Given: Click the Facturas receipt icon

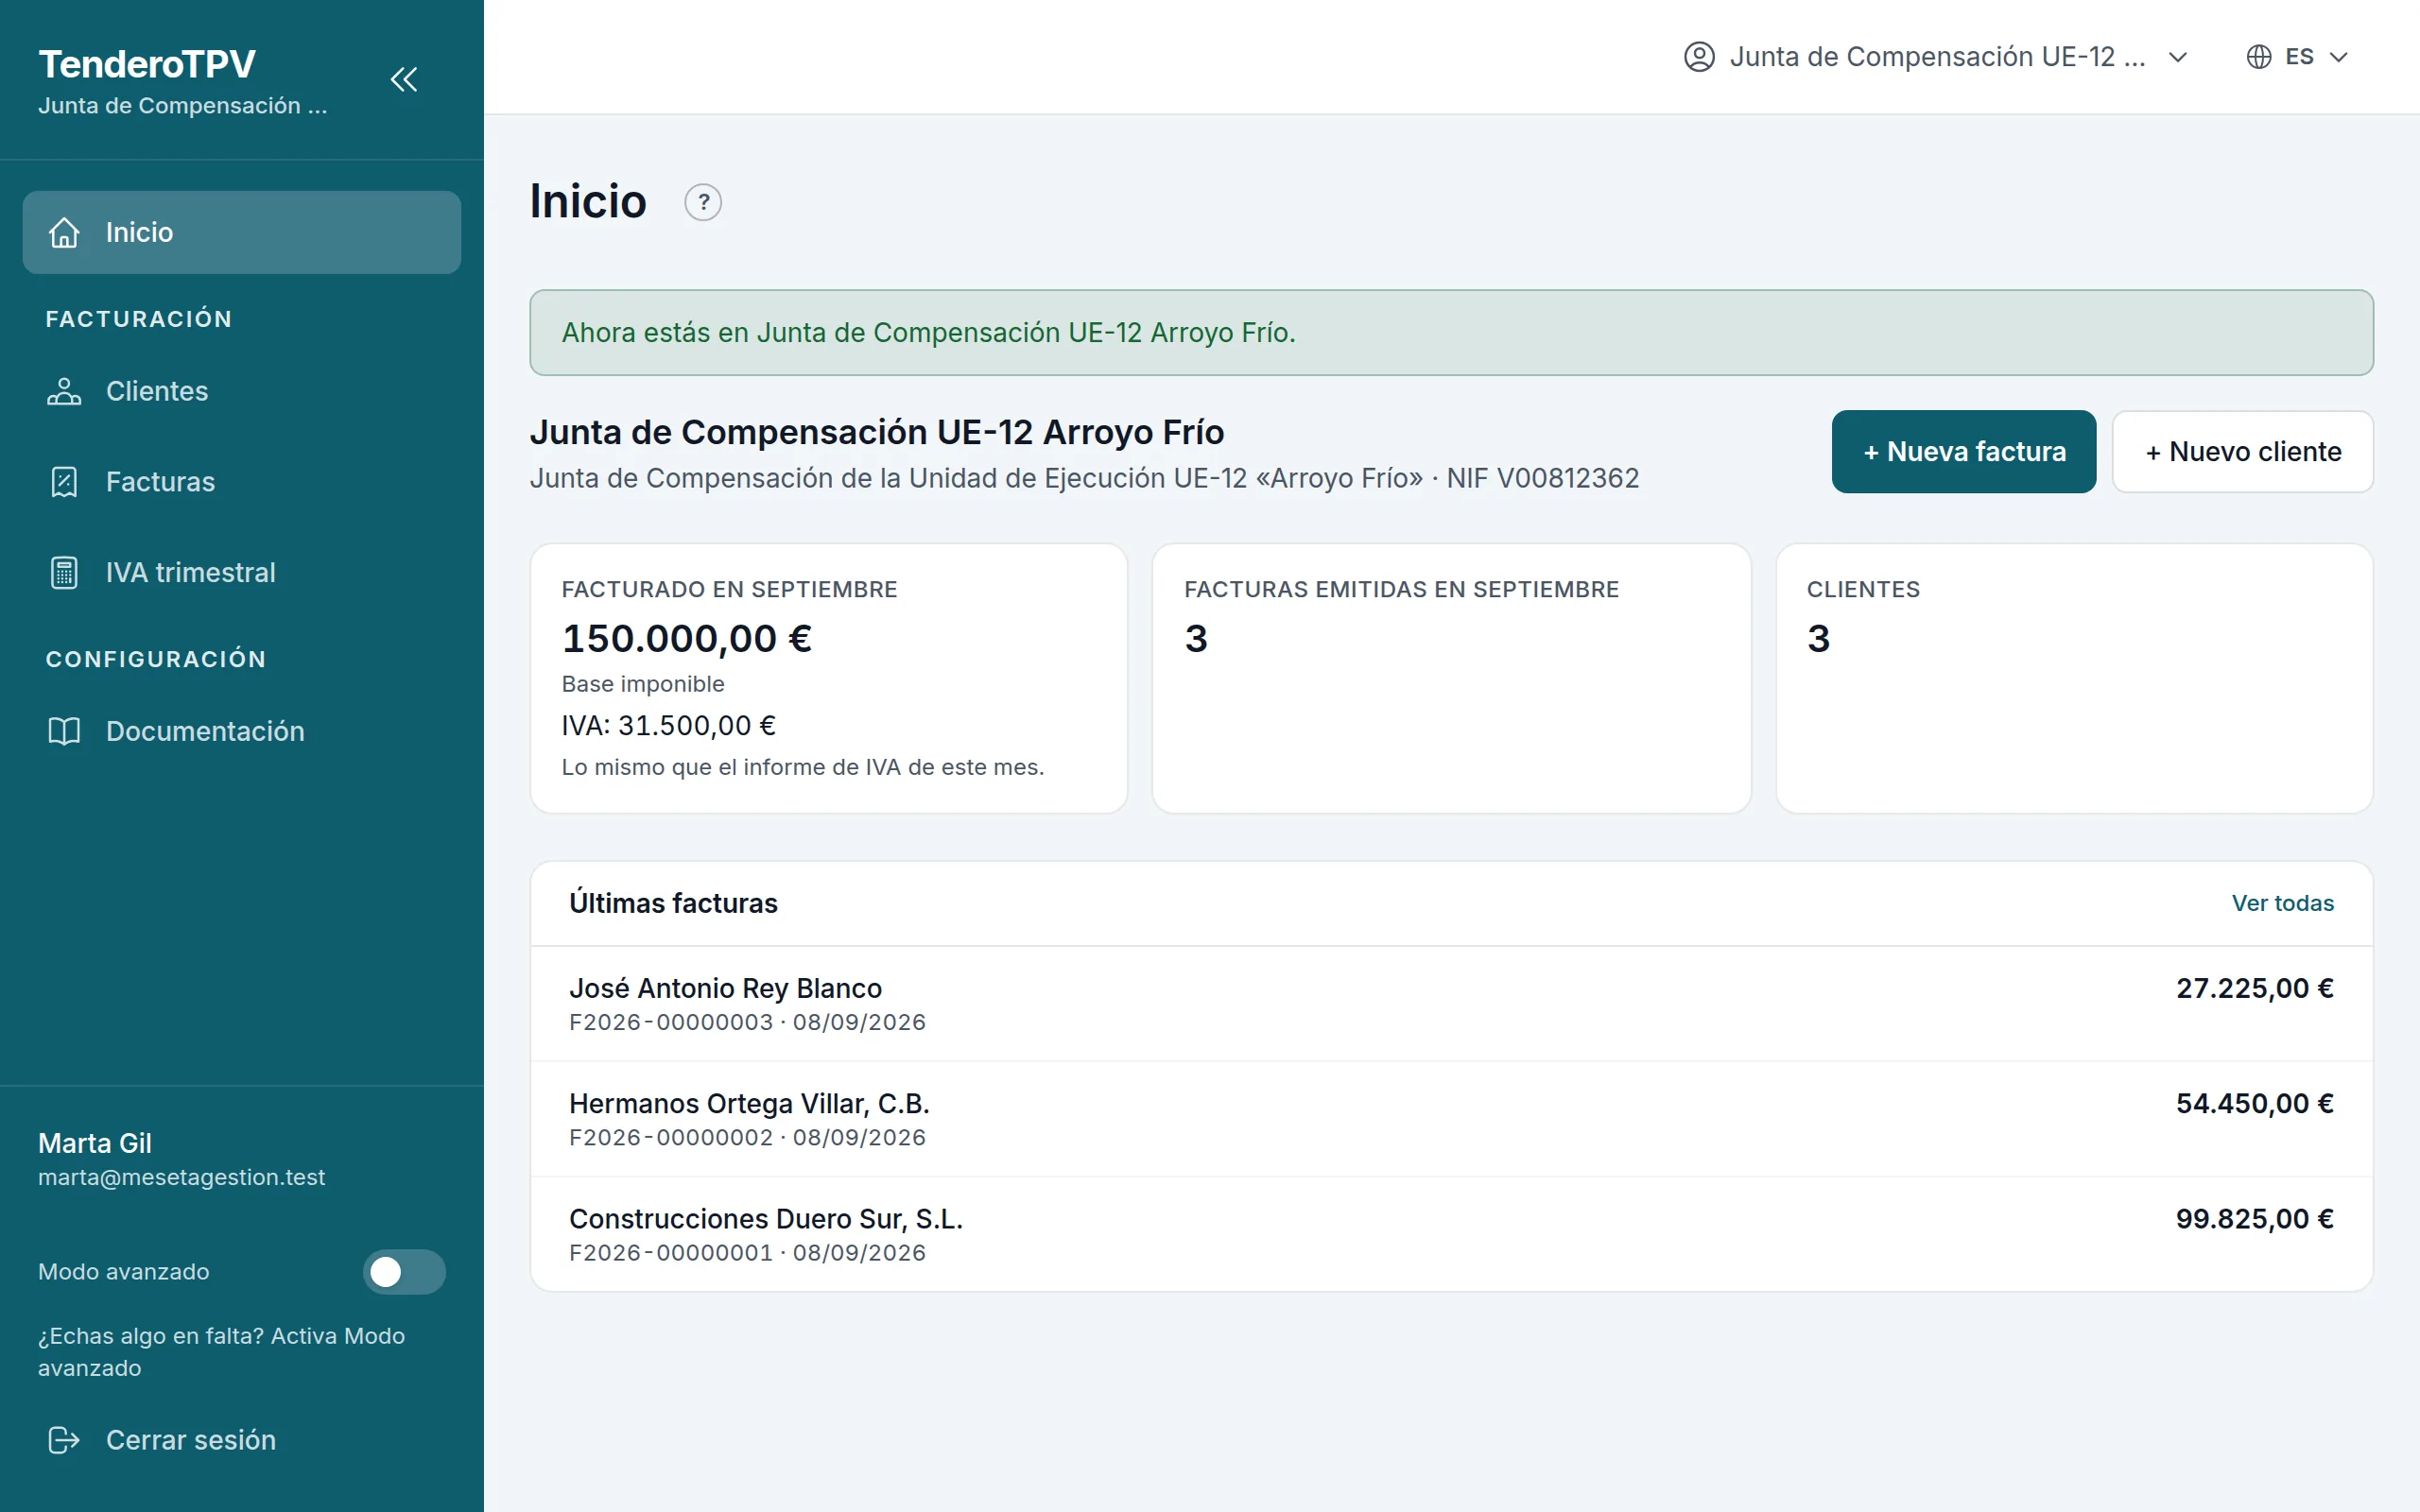Looking at the screenshot, I should click(x=64, y=482).
